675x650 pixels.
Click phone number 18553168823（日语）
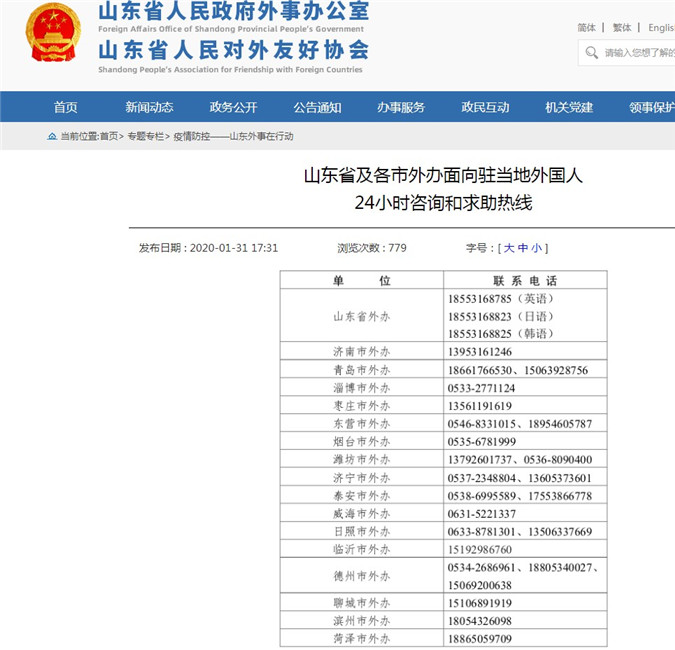[x=501, y=316]
